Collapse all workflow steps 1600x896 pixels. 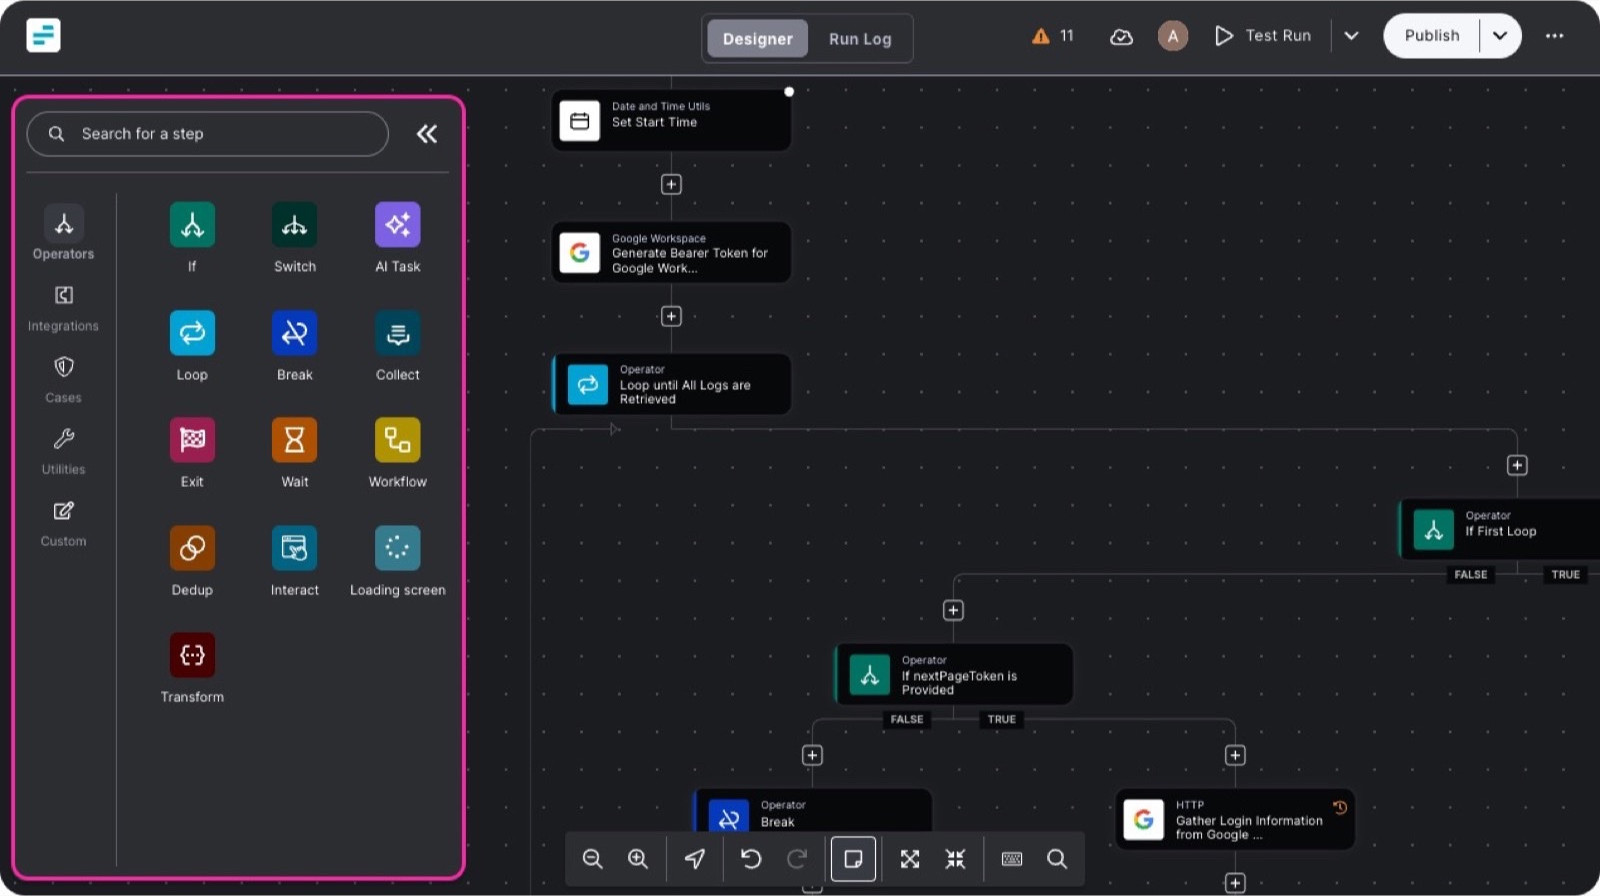point(956,859)
